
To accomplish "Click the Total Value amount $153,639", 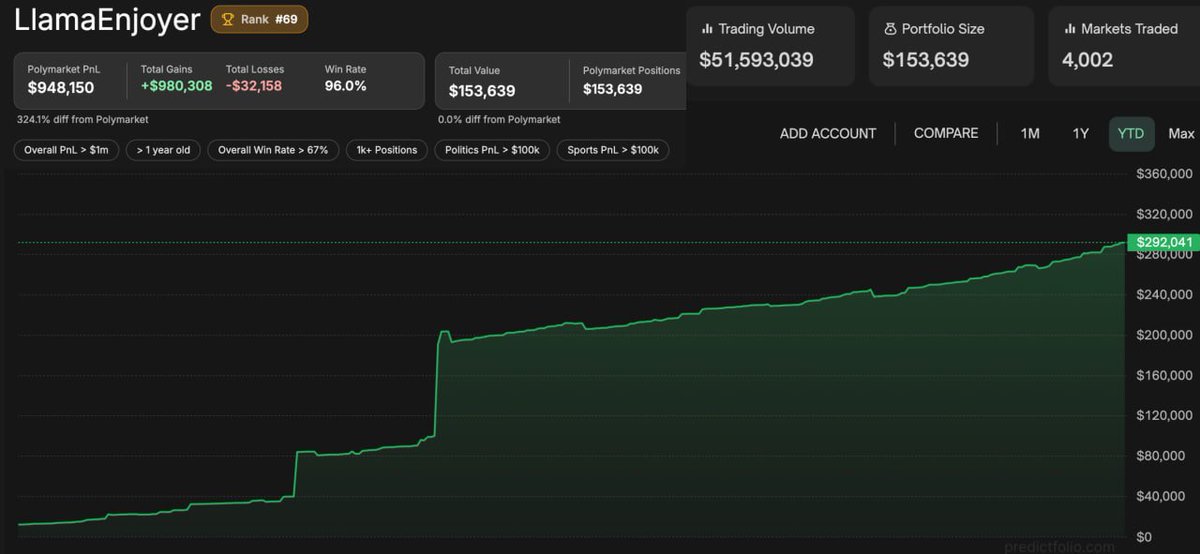I will coord(482,90).
